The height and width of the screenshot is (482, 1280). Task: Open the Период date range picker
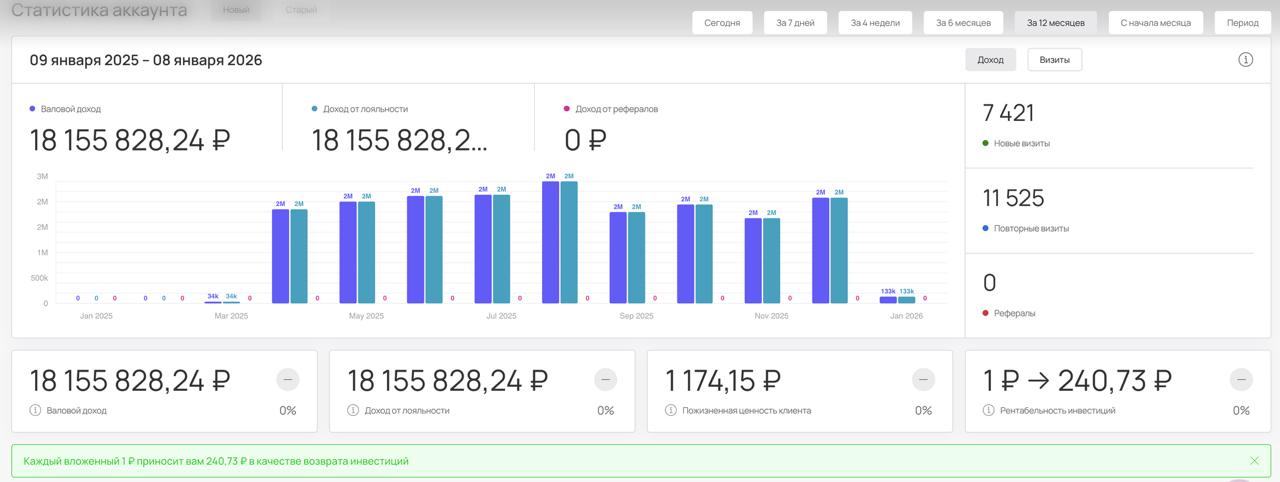pyautogui.click(x=1242, y=23)
